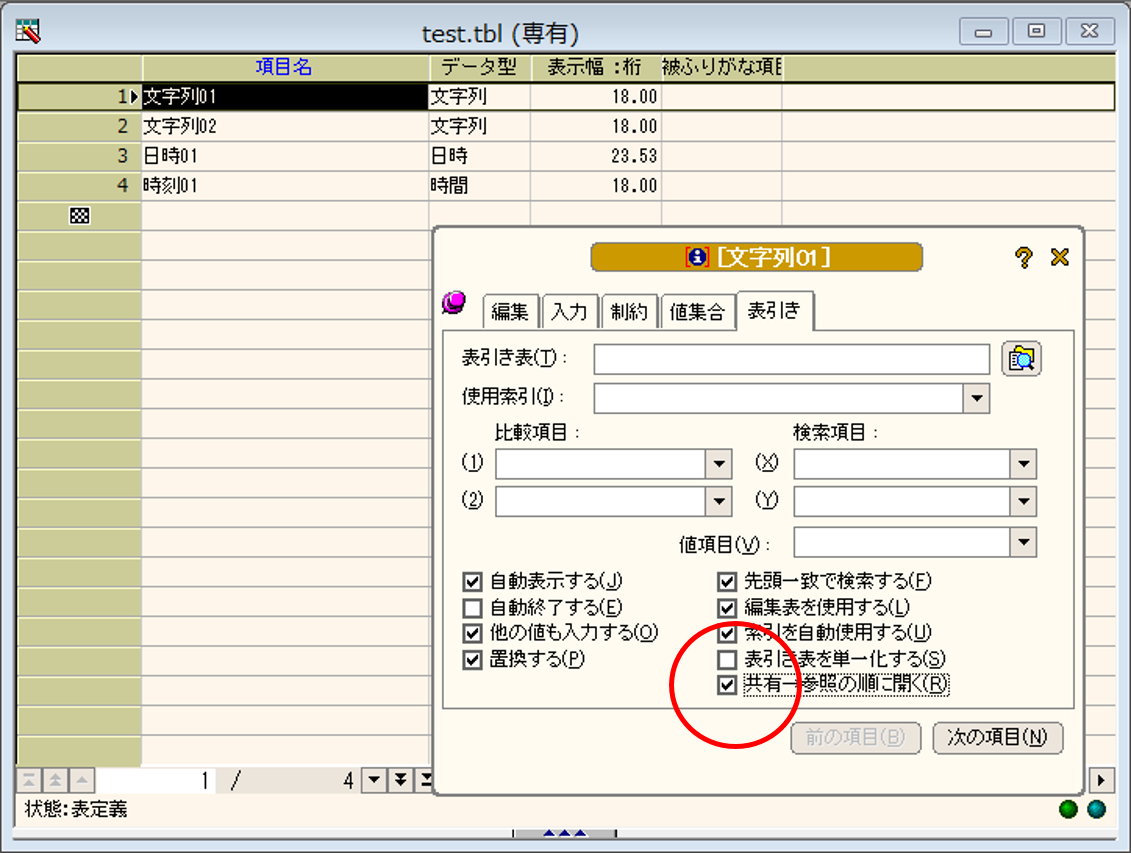Enable 自動終了する checkbox

click(473, 608)
